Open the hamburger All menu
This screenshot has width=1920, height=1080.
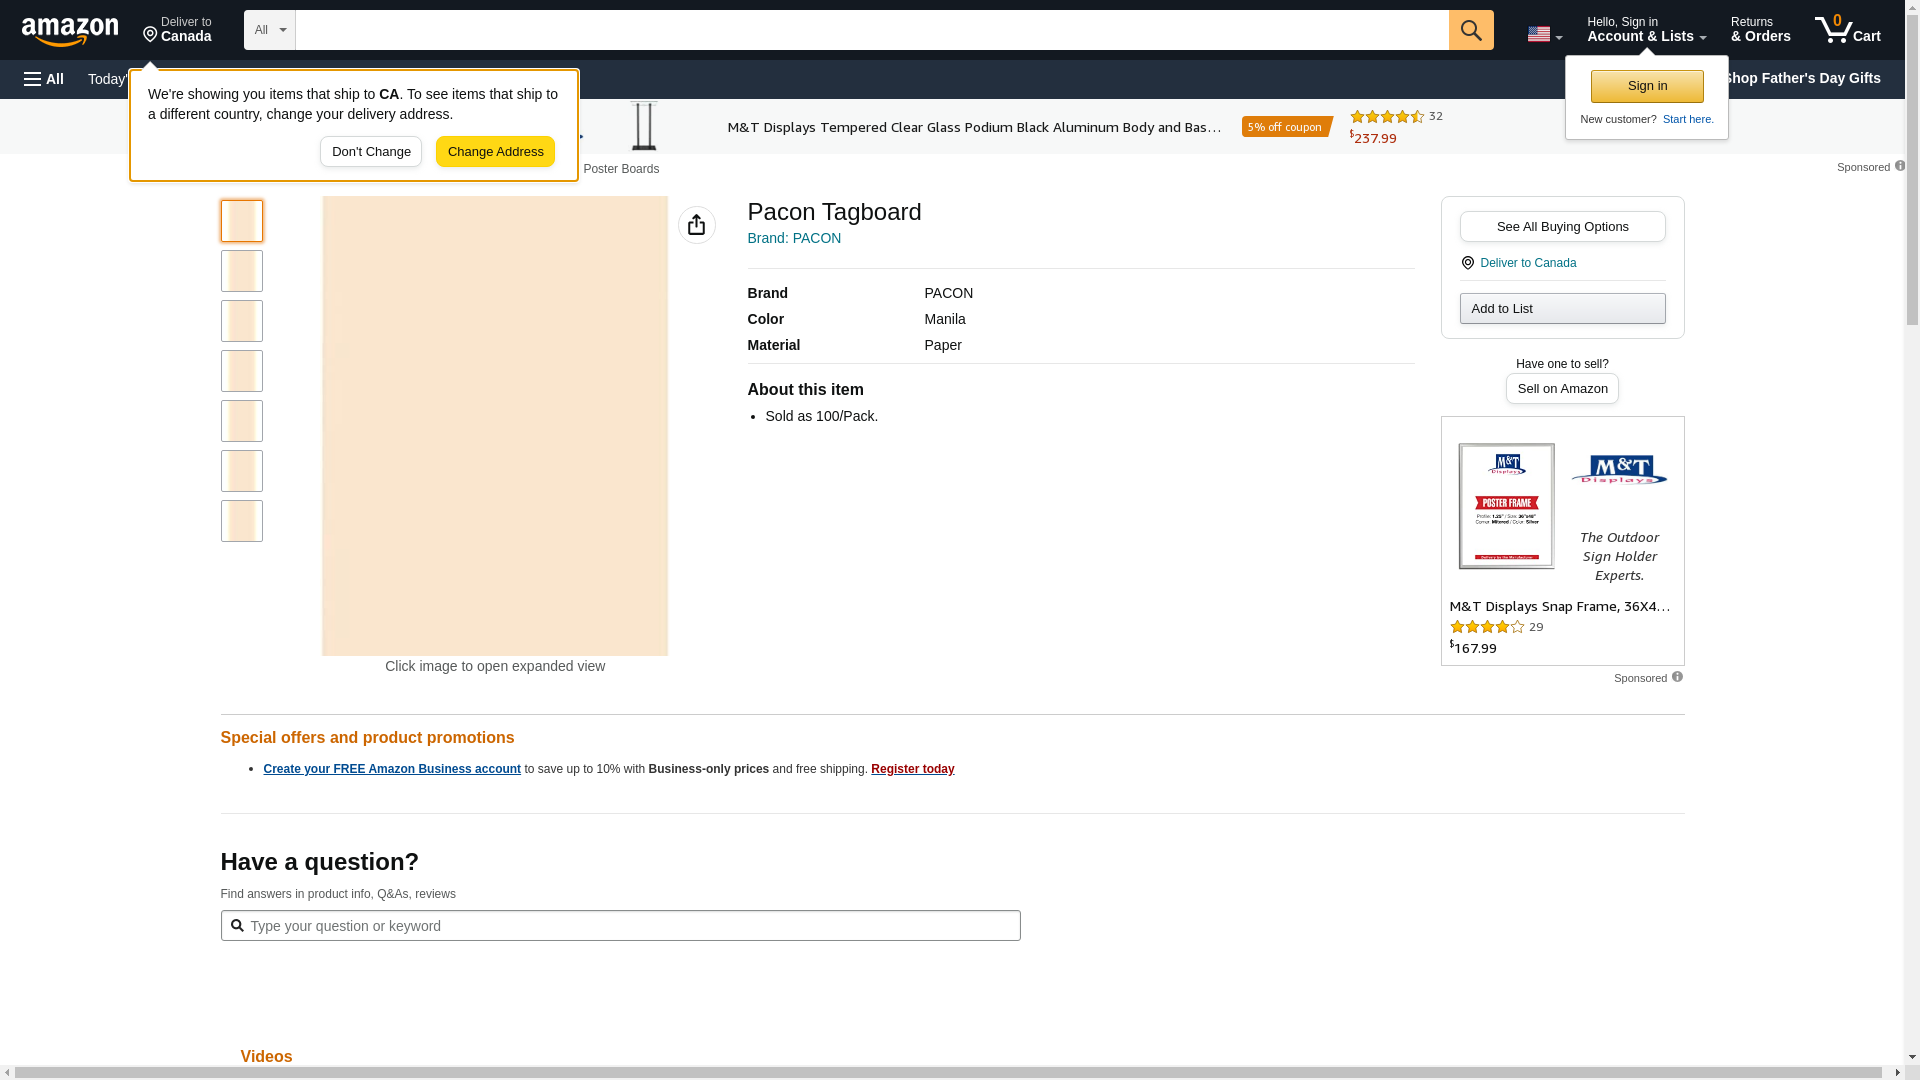(44, 79)
